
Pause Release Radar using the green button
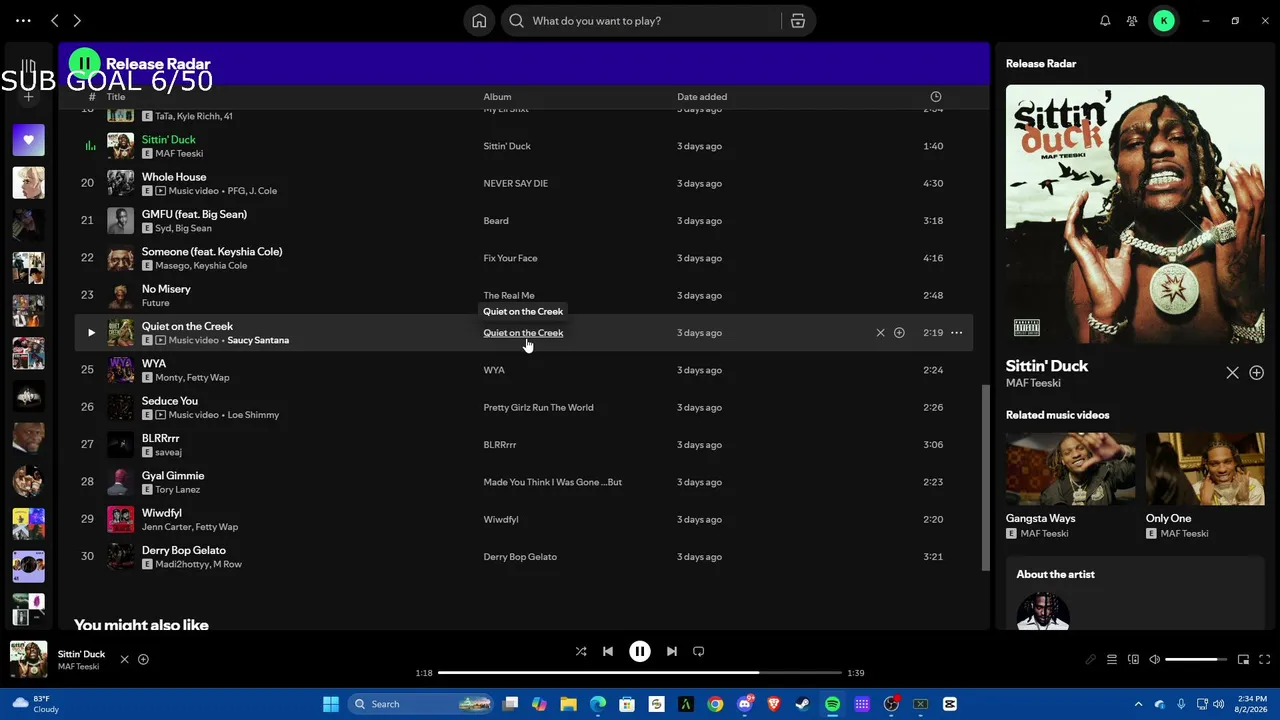coord(85,64)
